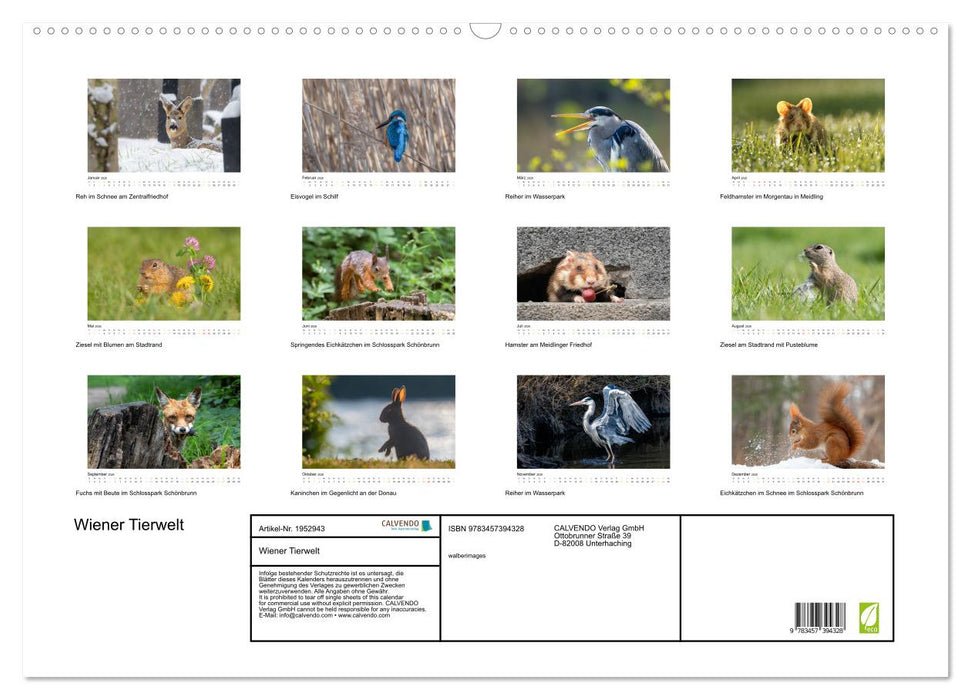The height and width of the screenshot is (700, 971).
Task: Click the green eco seal icon
Action: tap(868, 618)
